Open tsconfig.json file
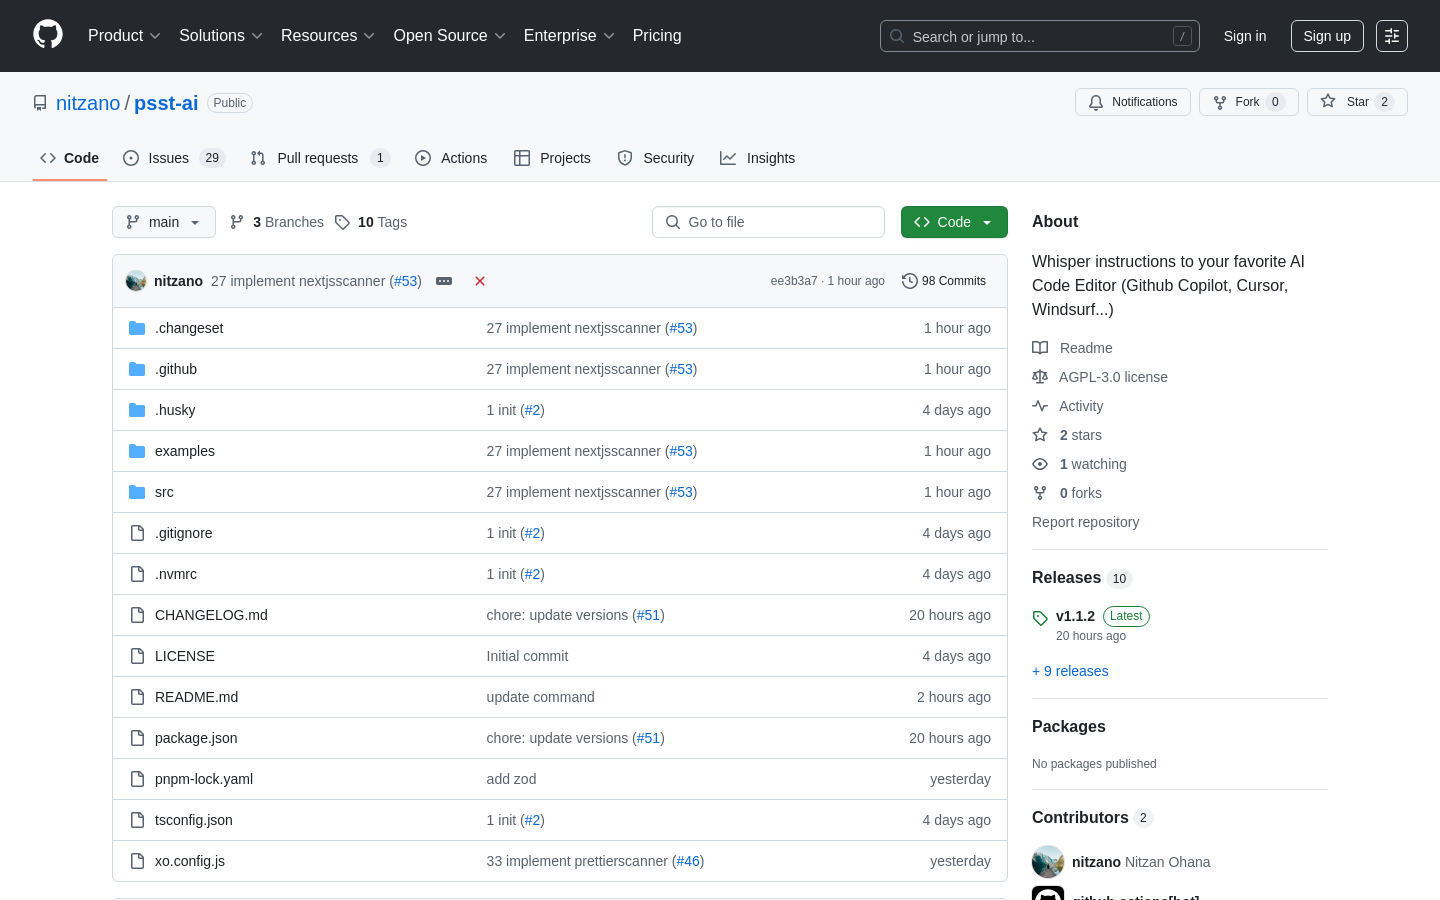 tap(194, 820)
